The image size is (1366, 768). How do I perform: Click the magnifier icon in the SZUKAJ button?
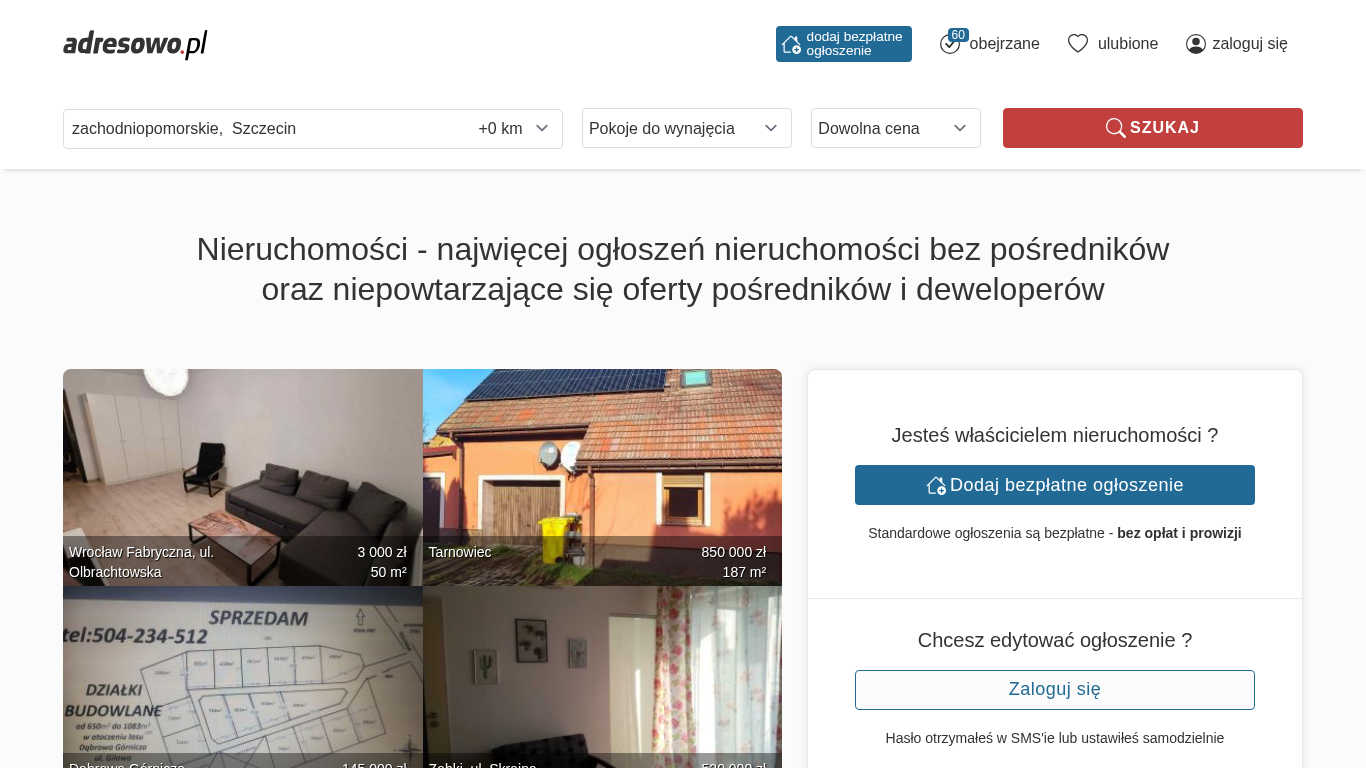click(1115, 128)
